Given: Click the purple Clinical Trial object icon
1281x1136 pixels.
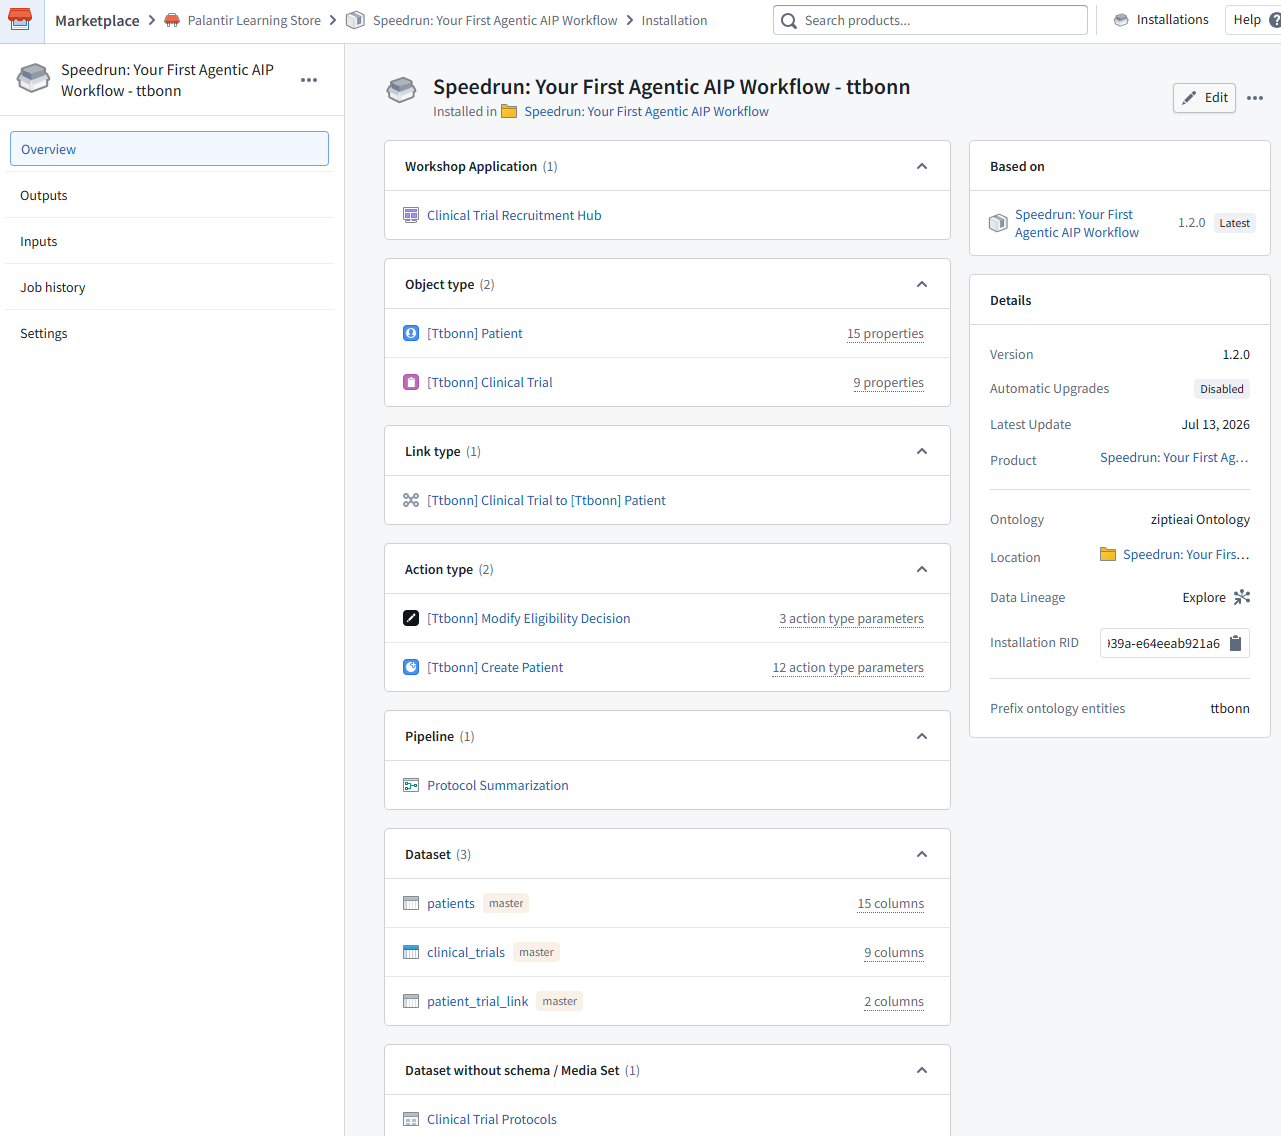Looking at the screenshot, I should 411,382.
